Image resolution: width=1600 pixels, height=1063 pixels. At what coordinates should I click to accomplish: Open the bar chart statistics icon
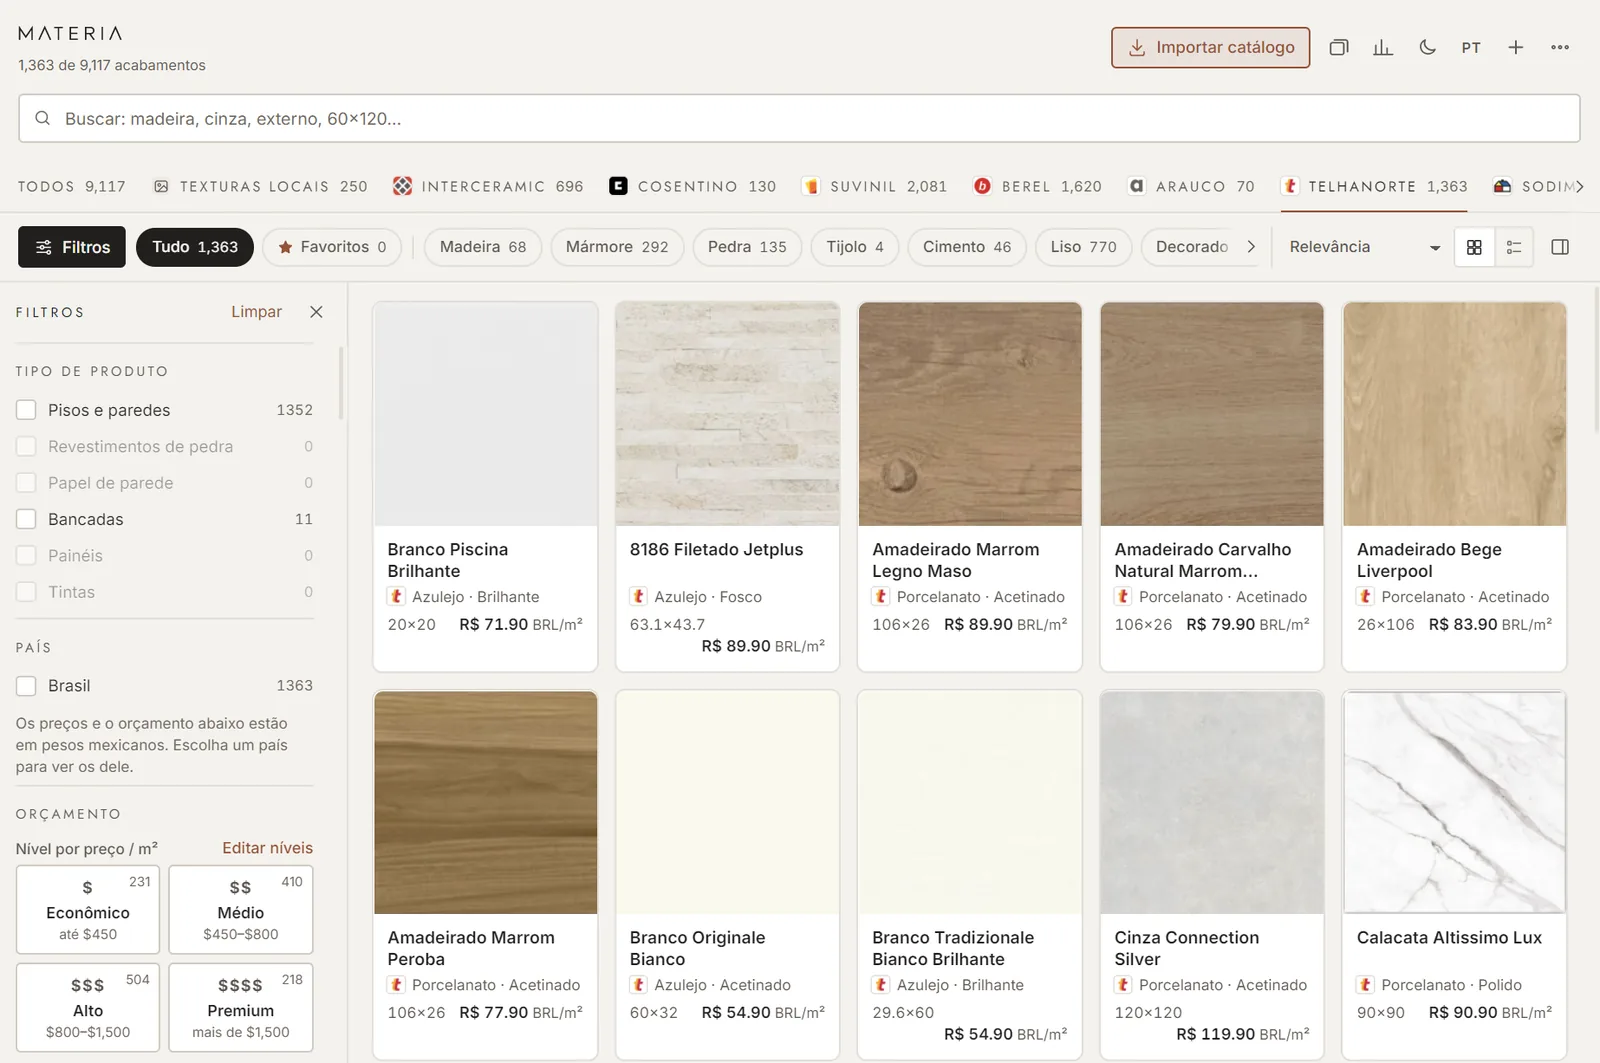[x=1383, y=47]
